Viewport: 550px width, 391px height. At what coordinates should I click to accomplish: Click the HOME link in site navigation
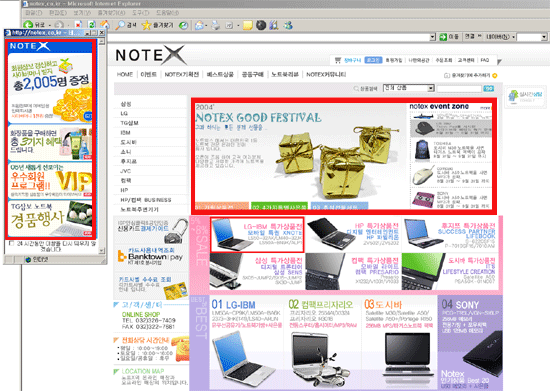(x=125, y=74)
